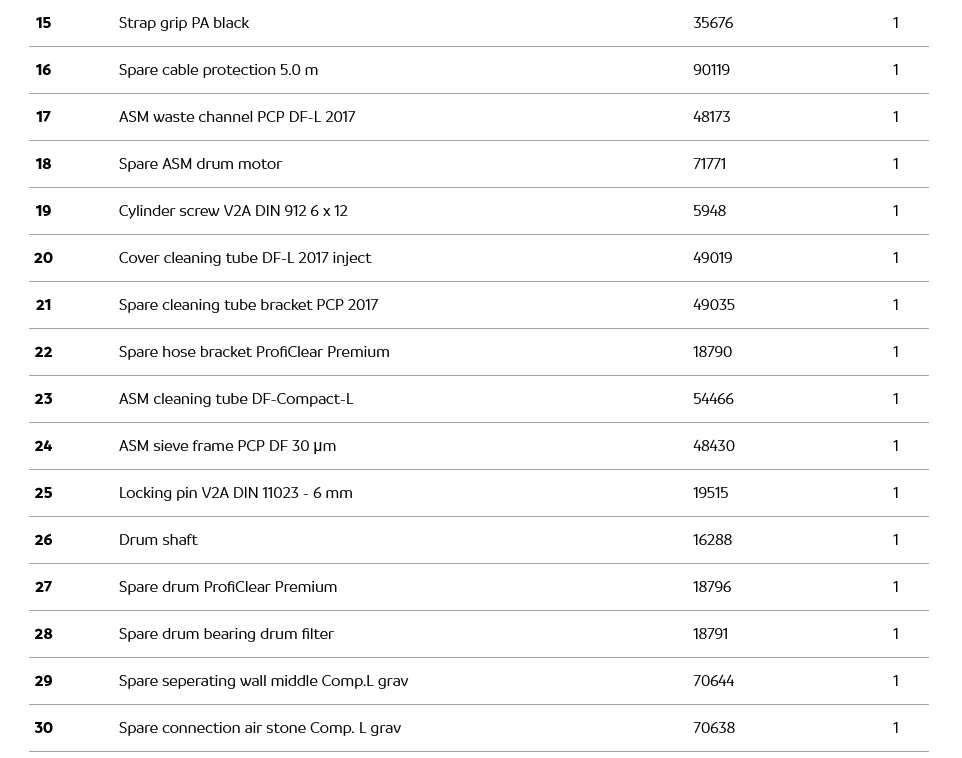Select part number 70638
The height and width of the screenshot is (758, 962).
[x=714, y=728]
